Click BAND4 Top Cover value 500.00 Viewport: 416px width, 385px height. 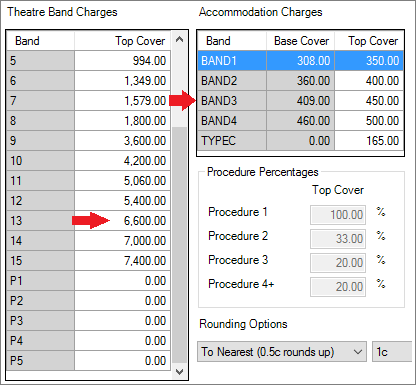[369, 121]
